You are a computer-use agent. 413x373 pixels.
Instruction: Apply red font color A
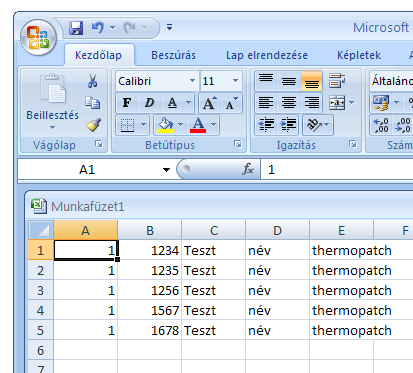point(198,125)
